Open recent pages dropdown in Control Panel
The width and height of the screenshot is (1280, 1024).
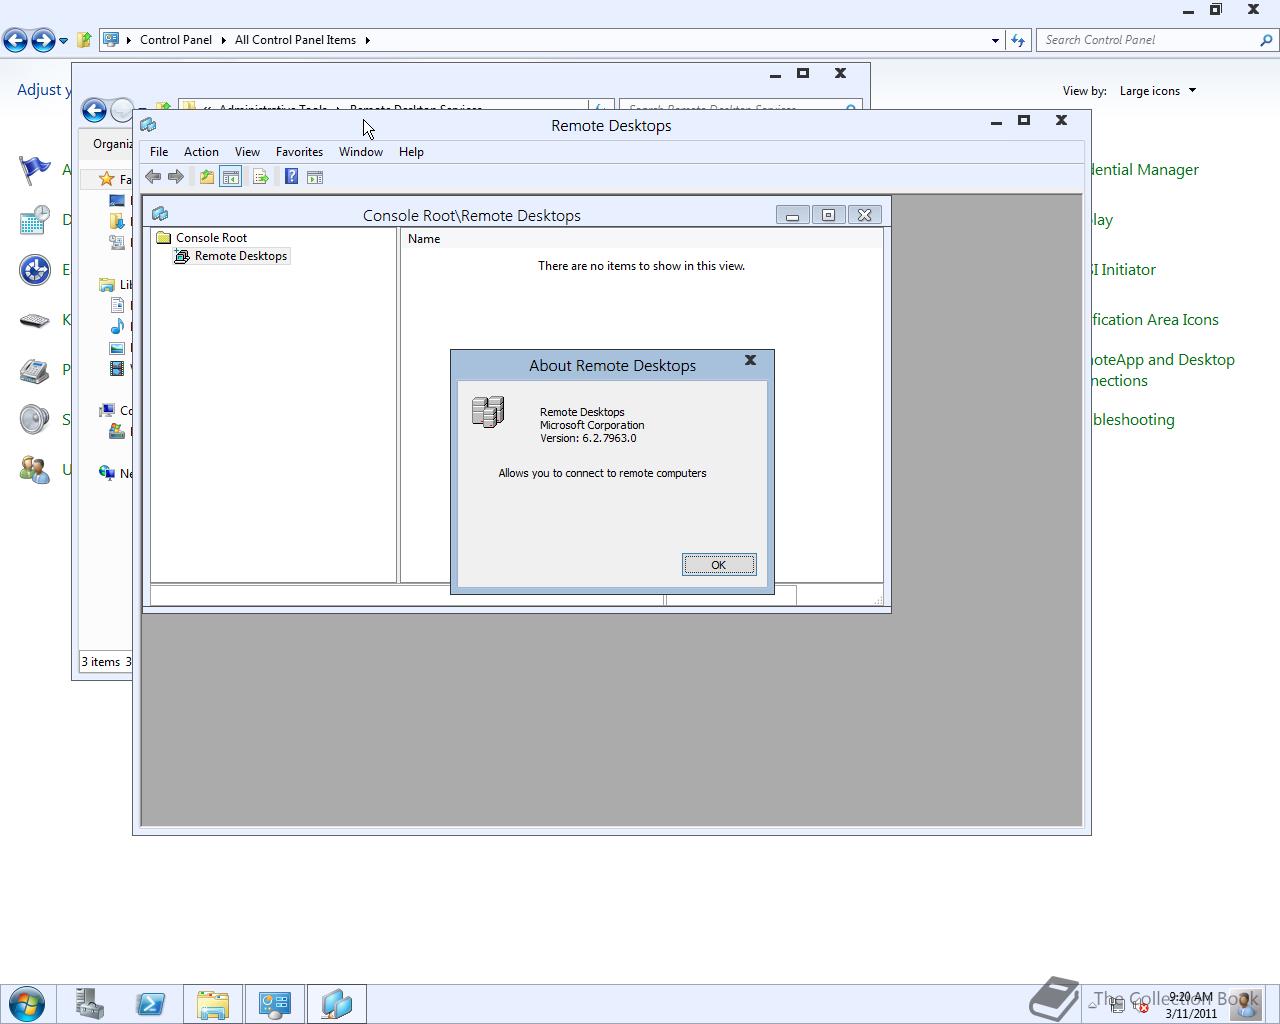[63, 41]
